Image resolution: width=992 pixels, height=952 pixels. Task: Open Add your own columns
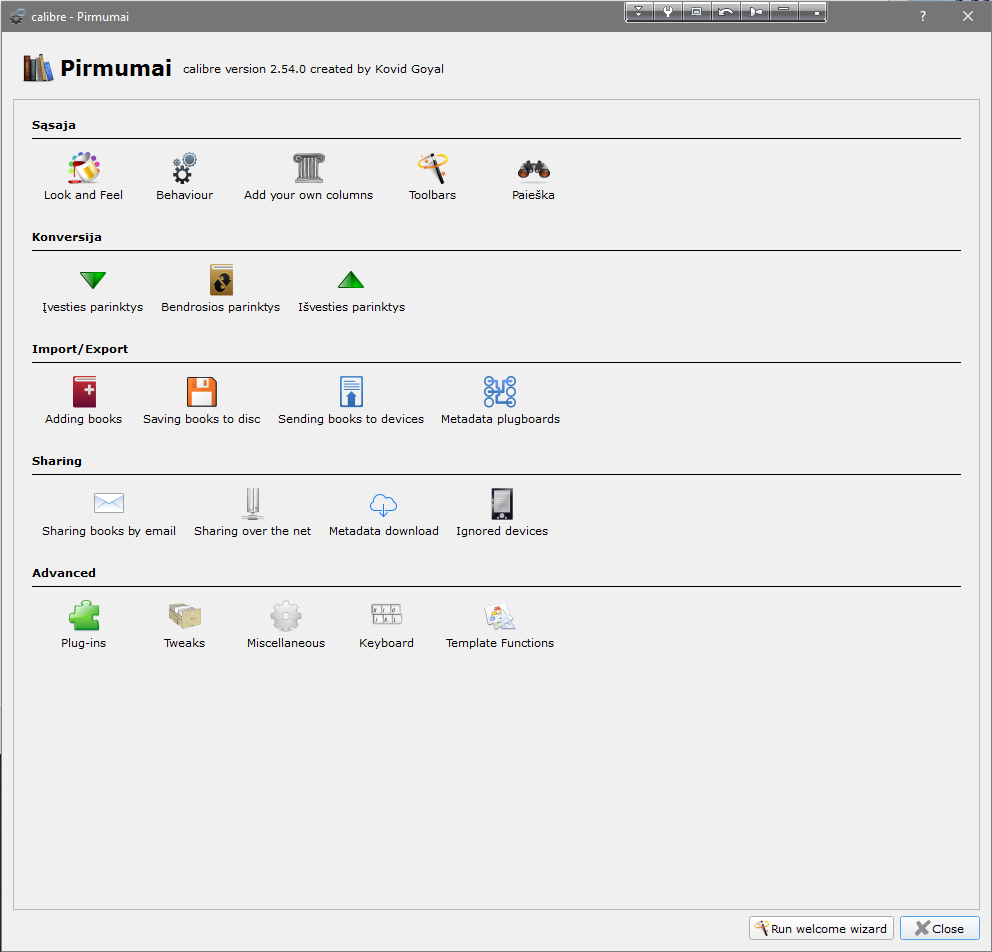[308, 176]
